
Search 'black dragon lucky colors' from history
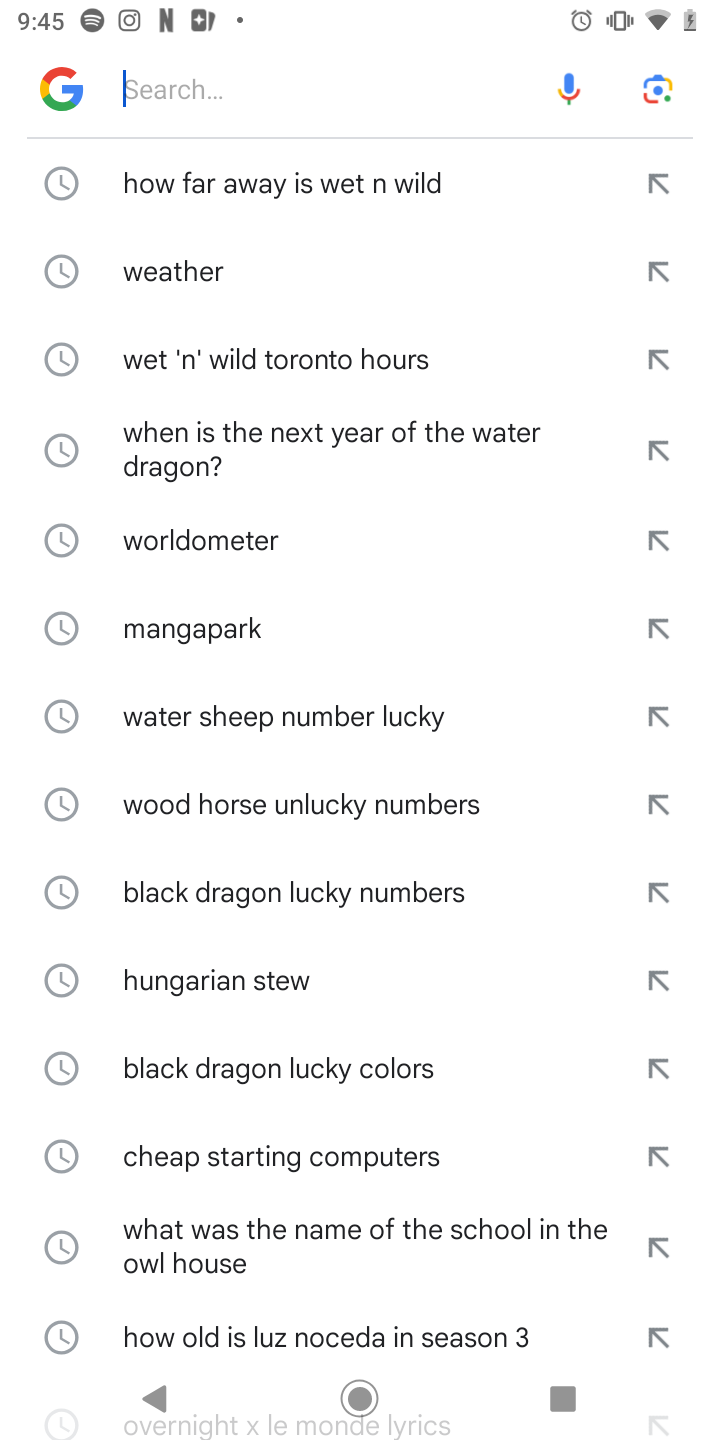278,1069
